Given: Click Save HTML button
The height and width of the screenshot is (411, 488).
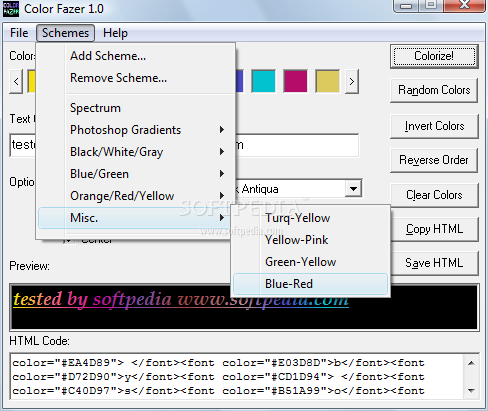Looking at the screenshot, I should 434,263.
